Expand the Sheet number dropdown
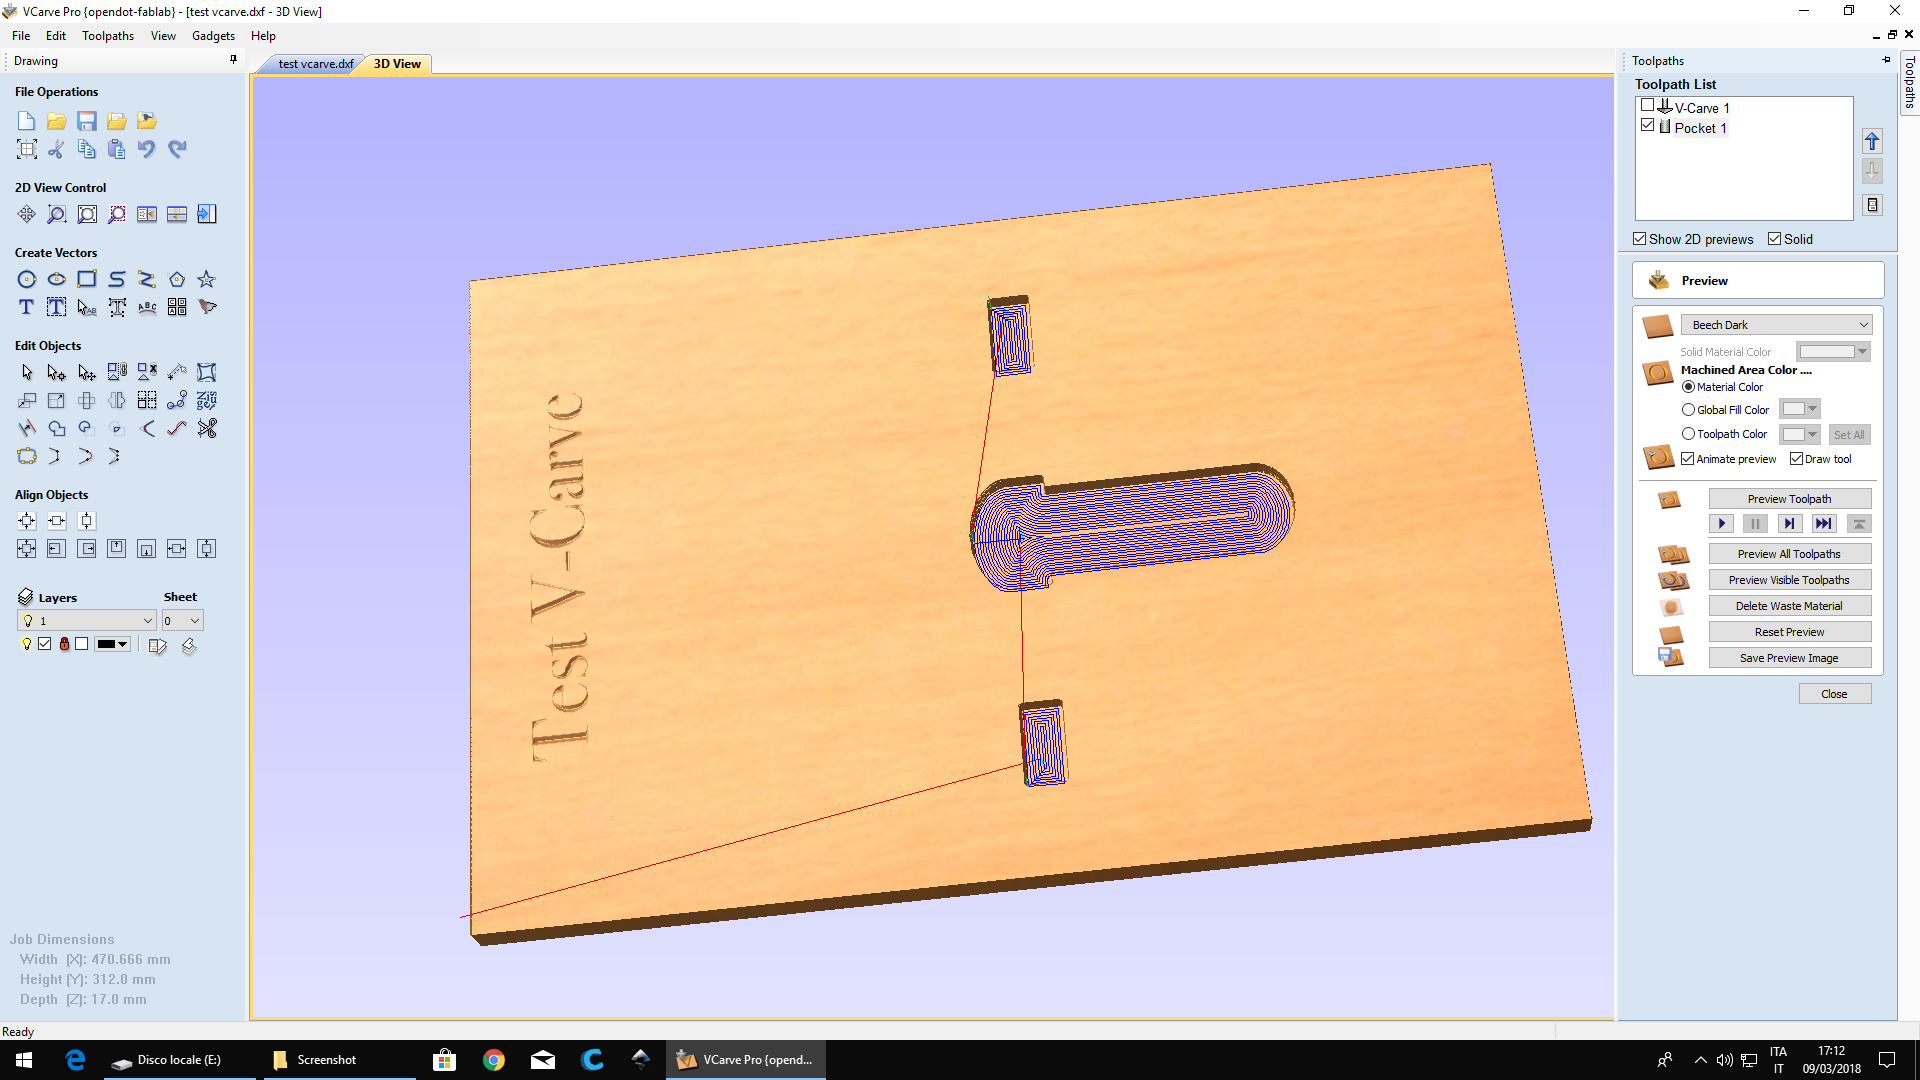The height and width of the screenshot is (1080, 1920). pos(183,621)
